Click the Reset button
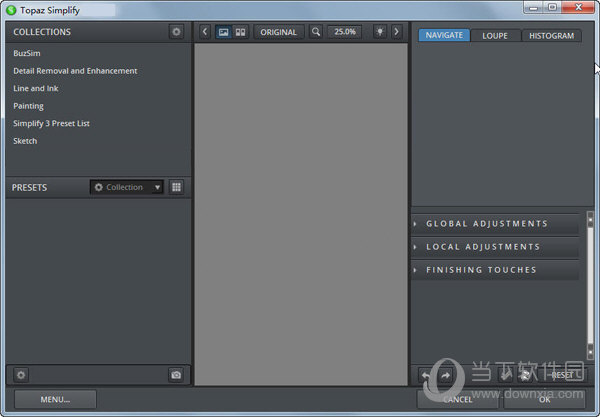The image size is (600, 417). pyautogui.click(x=562, y=375)
